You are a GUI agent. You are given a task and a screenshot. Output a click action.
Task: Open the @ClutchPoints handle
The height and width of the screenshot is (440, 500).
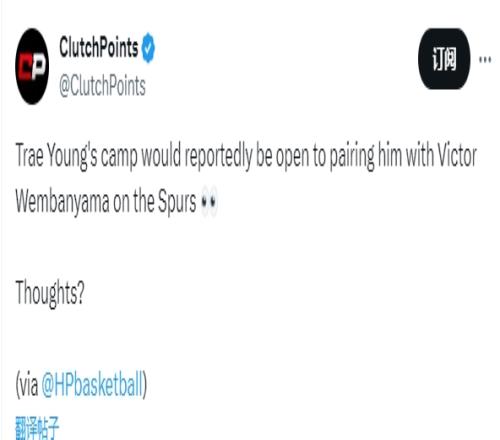102,86
